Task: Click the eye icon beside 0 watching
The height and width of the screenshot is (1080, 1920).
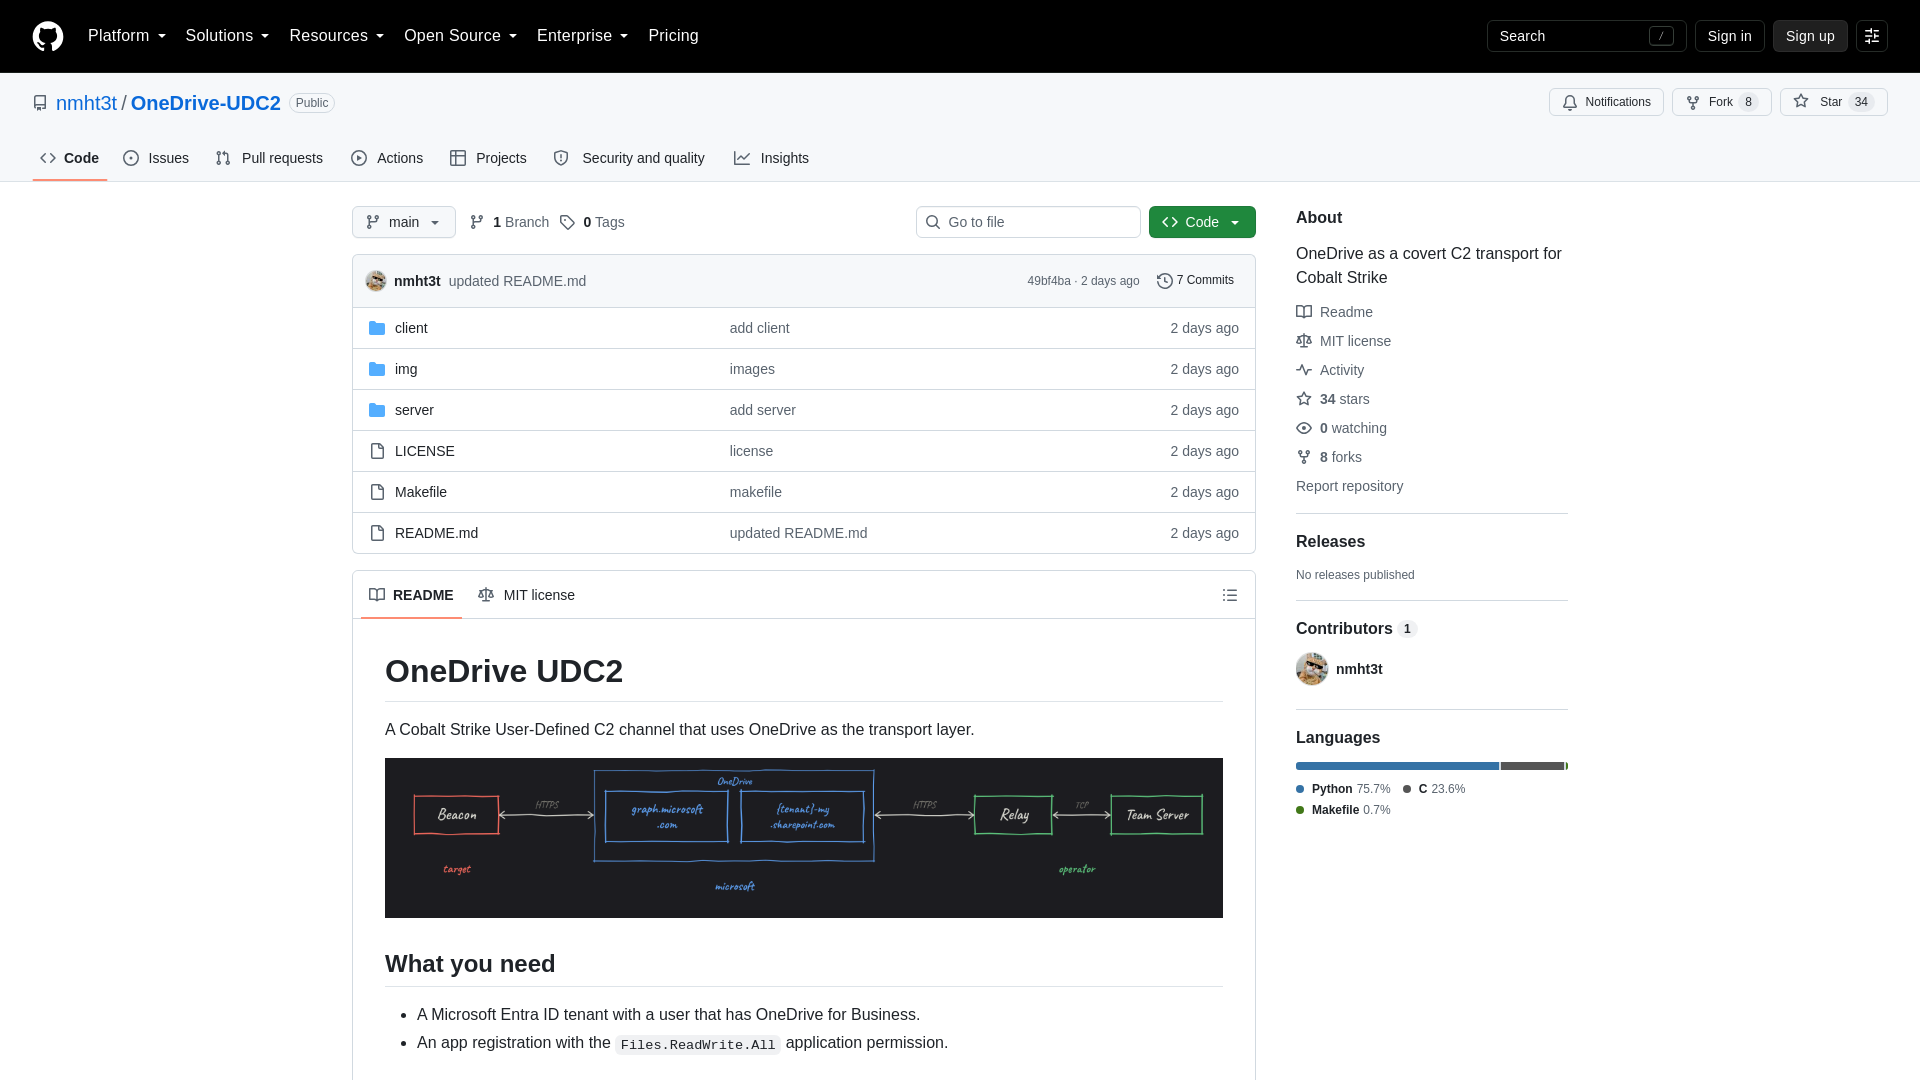Action: 1304,428
